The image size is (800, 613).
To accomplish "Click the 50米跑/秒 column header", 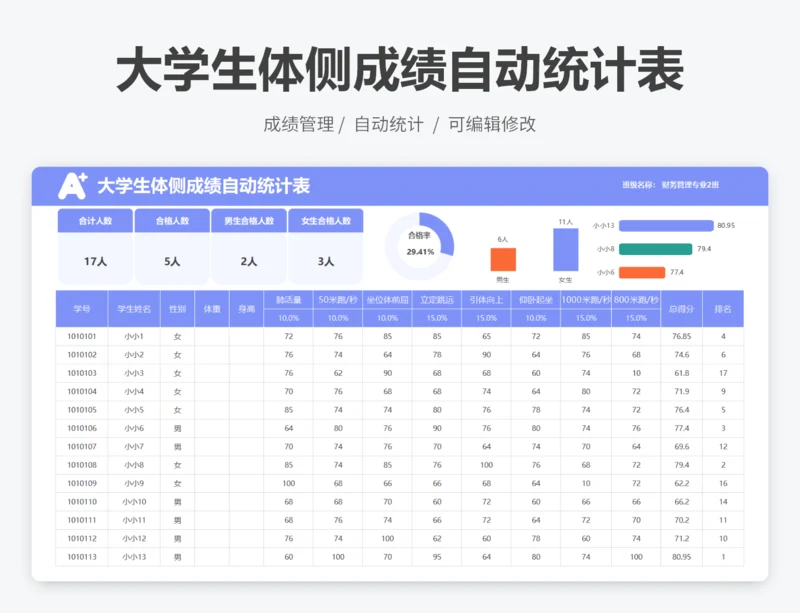I will click(x=338, y=300).
